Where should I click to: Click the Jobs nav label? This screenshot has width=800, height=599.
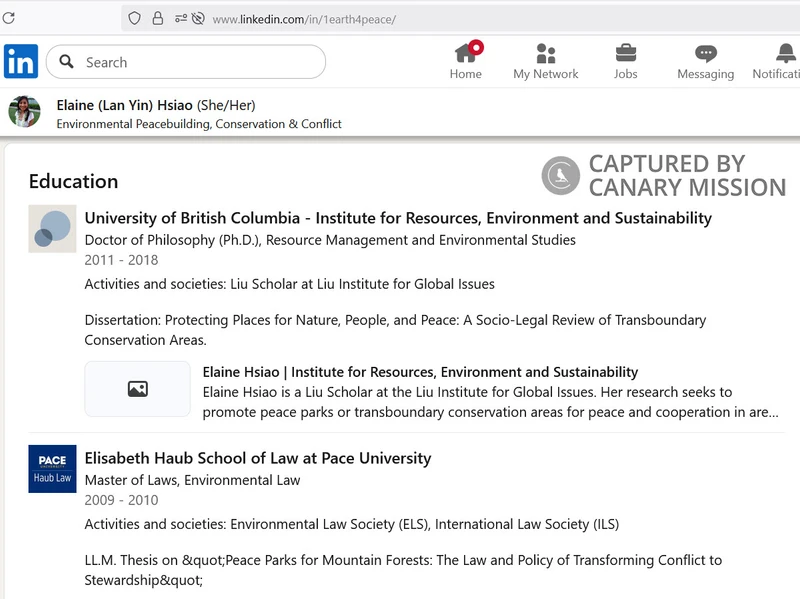626,74
